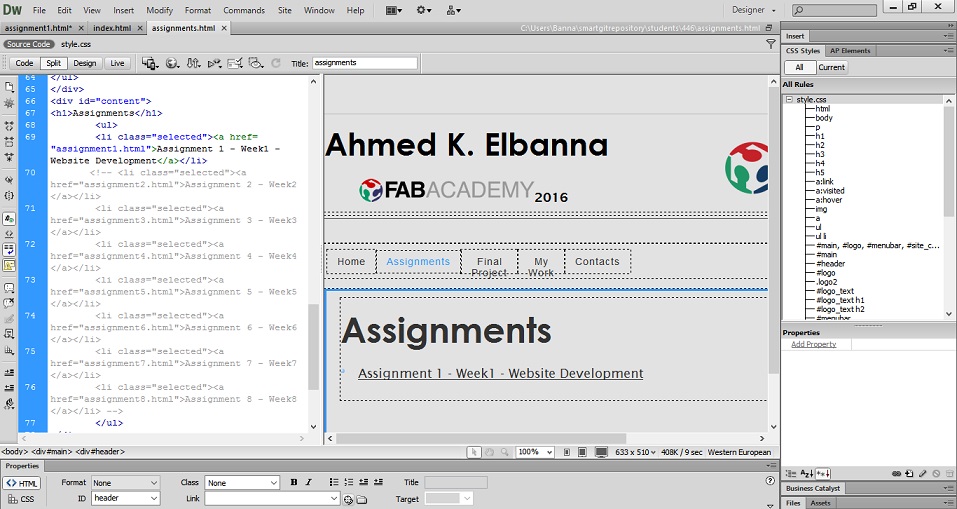Open the Designer workspace switcher
Viewport: 957px width, 509px height.
754,10
